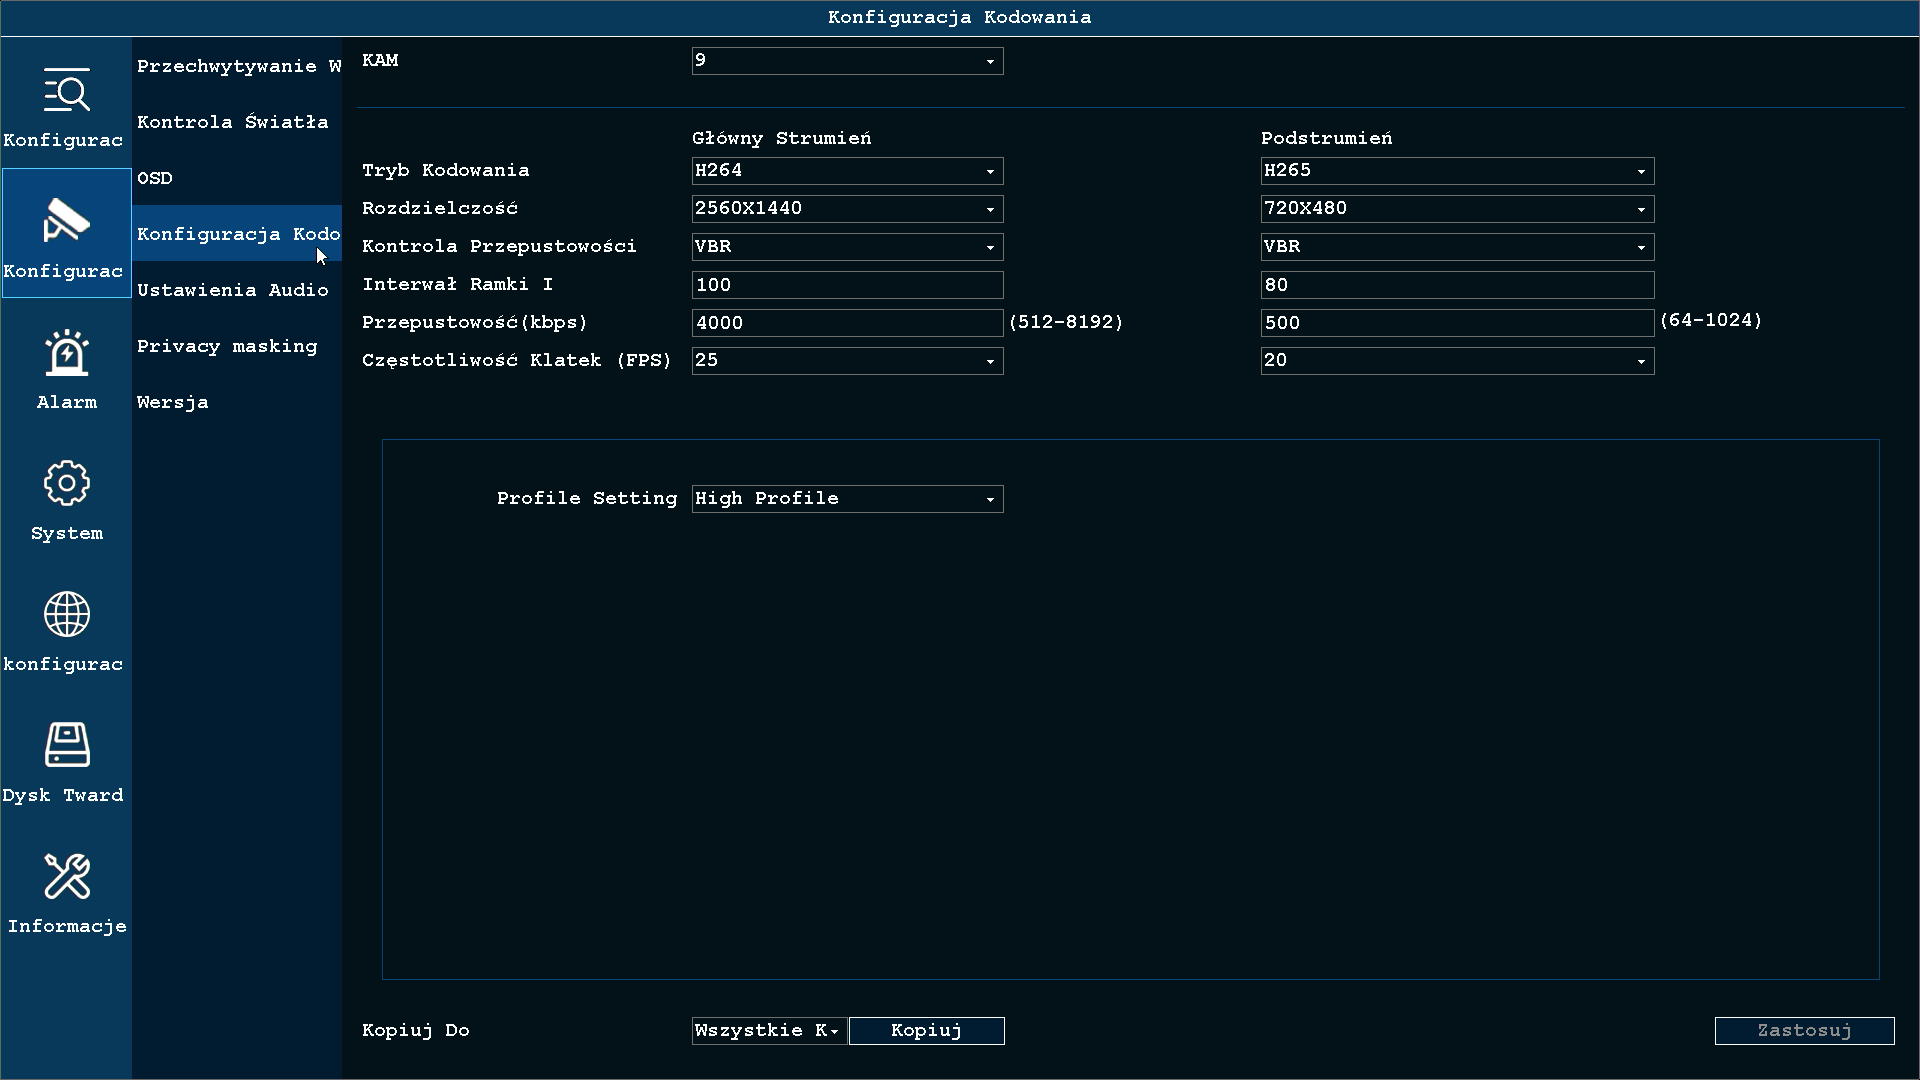The height and width of the screenshot is (1080, 1920).
Task: Open Kontrola Światła menu item
Action: [x=237, y=122]
